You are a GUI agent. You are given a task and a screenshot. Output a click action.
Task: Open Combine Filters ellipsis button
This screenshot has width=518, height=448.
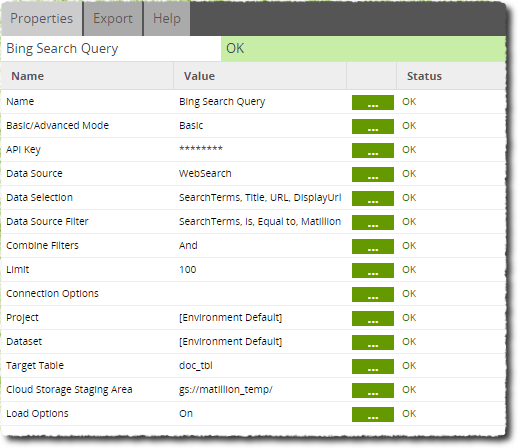pyautogui.click(x=373, y=246)
